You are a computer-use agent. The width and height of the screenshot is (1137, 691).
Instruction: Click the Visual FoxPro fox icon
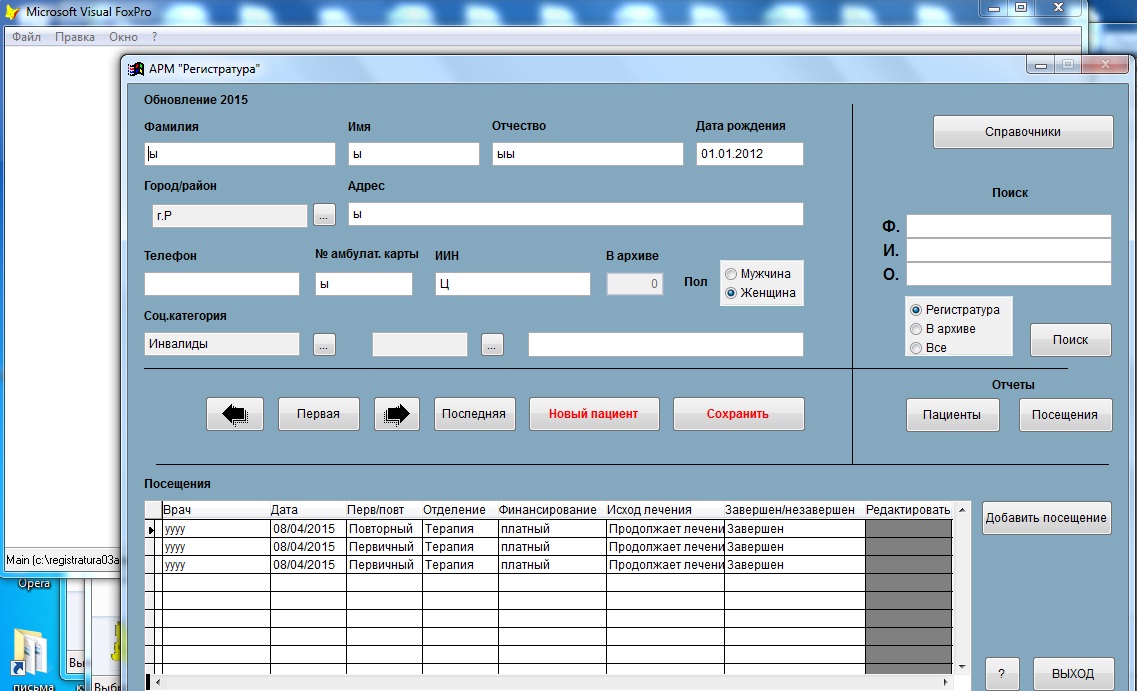12,12
